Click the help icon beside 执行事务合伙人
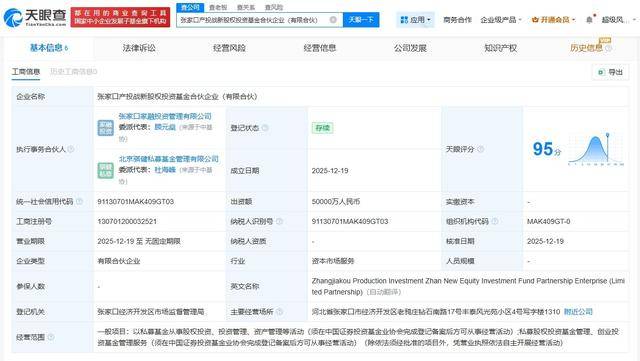640x361 pixels. pos(71,149)
